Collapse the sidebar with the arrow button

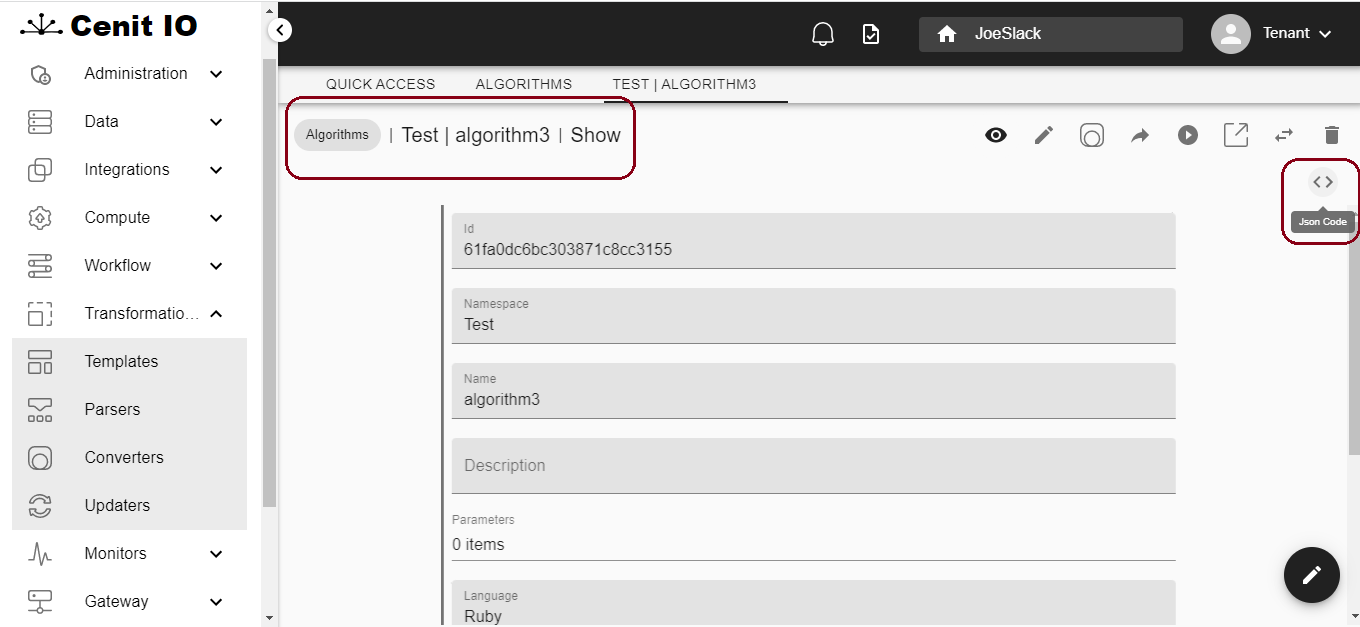tap(281, 31)
